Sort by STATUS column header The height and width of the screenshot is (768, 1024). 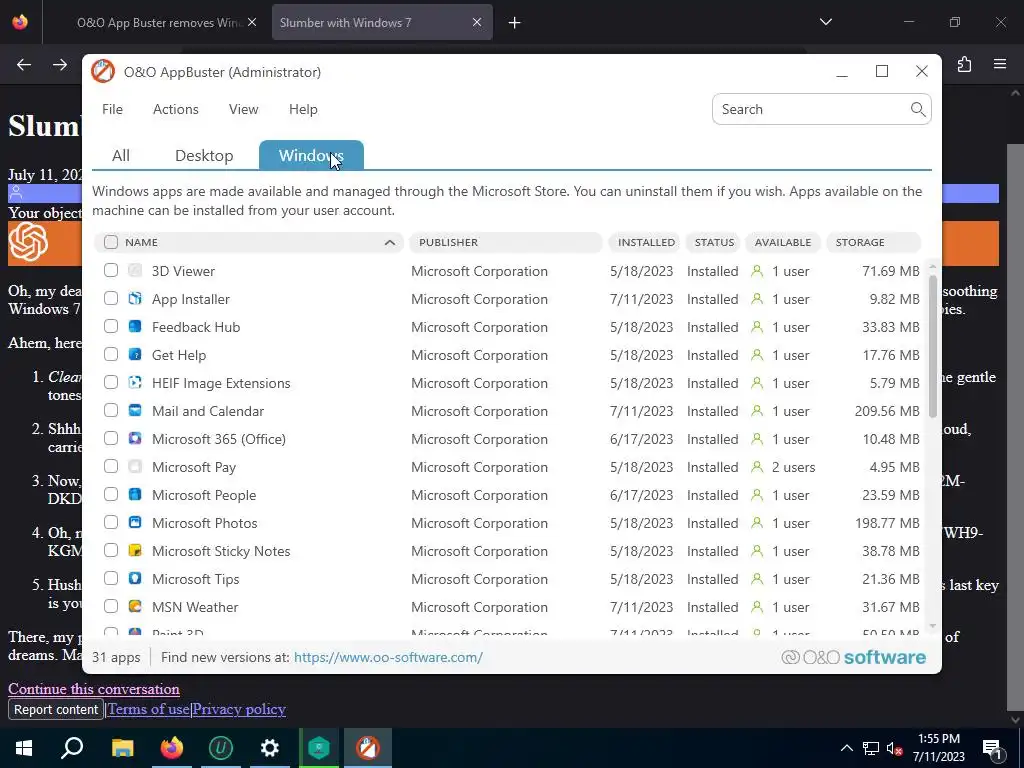pos(714,242)
